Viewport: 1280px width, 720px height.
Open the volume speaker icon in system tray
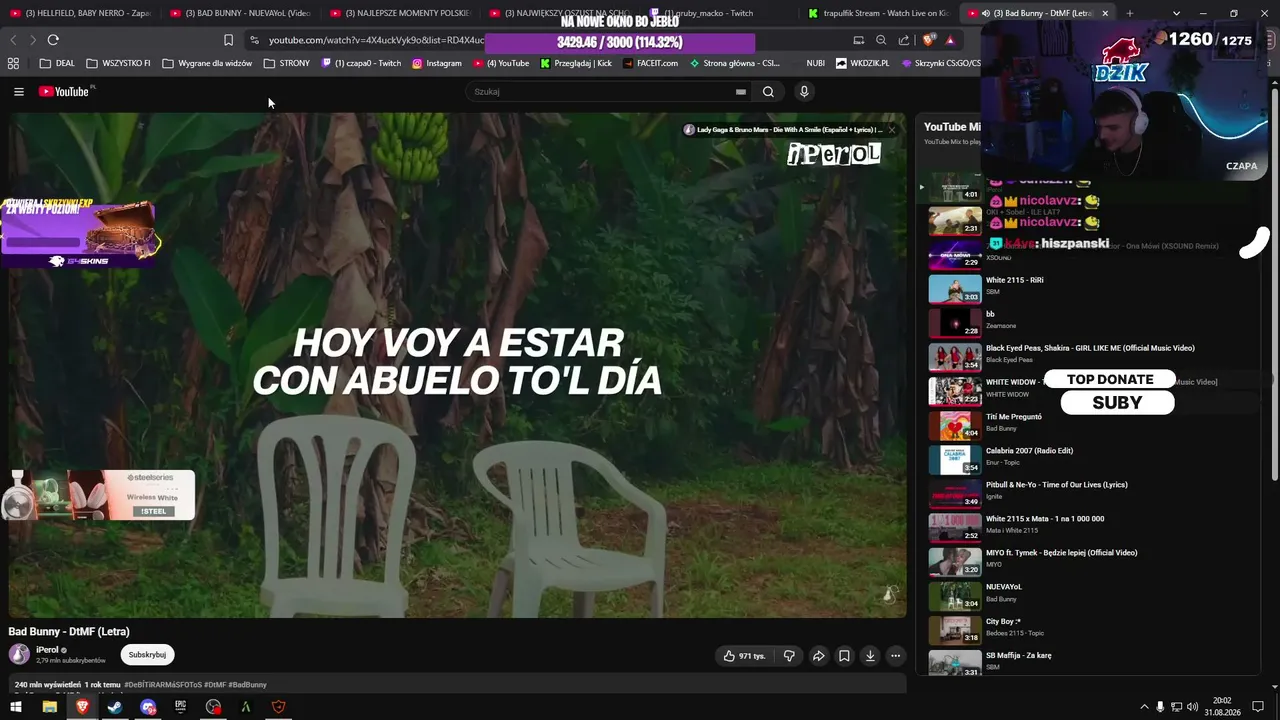point(1192,707)
